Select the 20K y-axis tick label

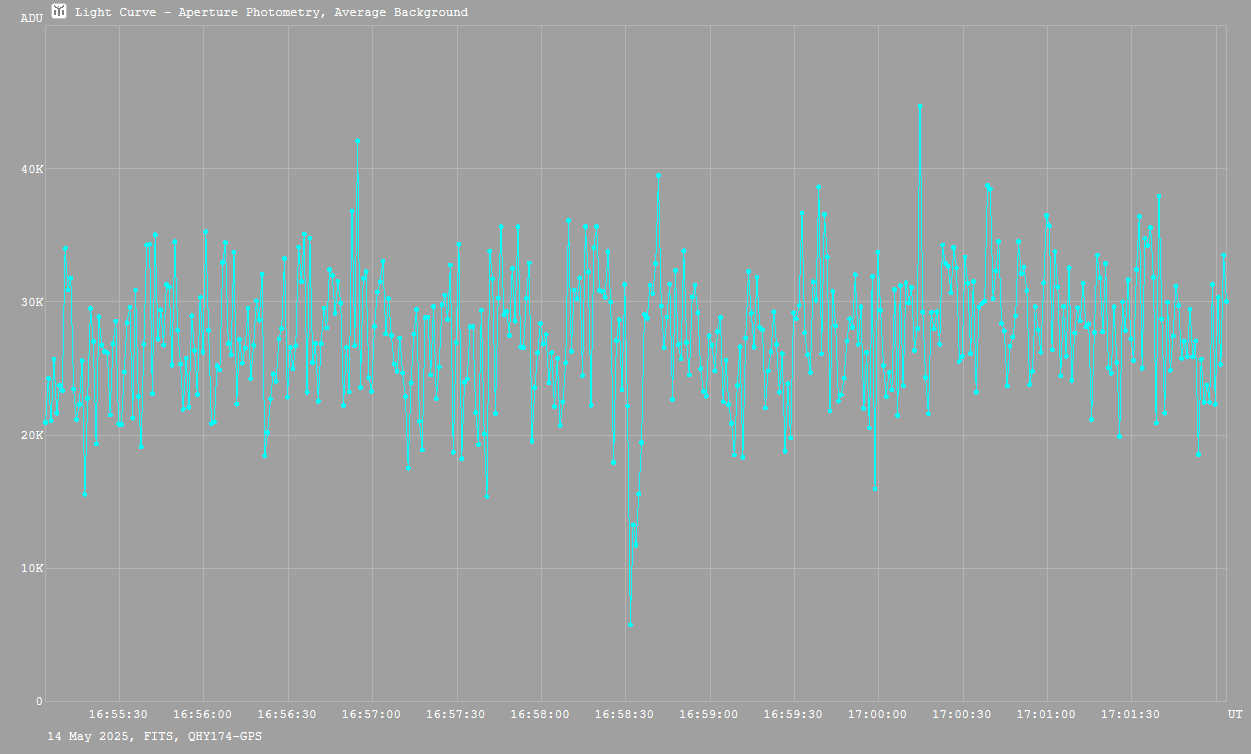(33, 435)
